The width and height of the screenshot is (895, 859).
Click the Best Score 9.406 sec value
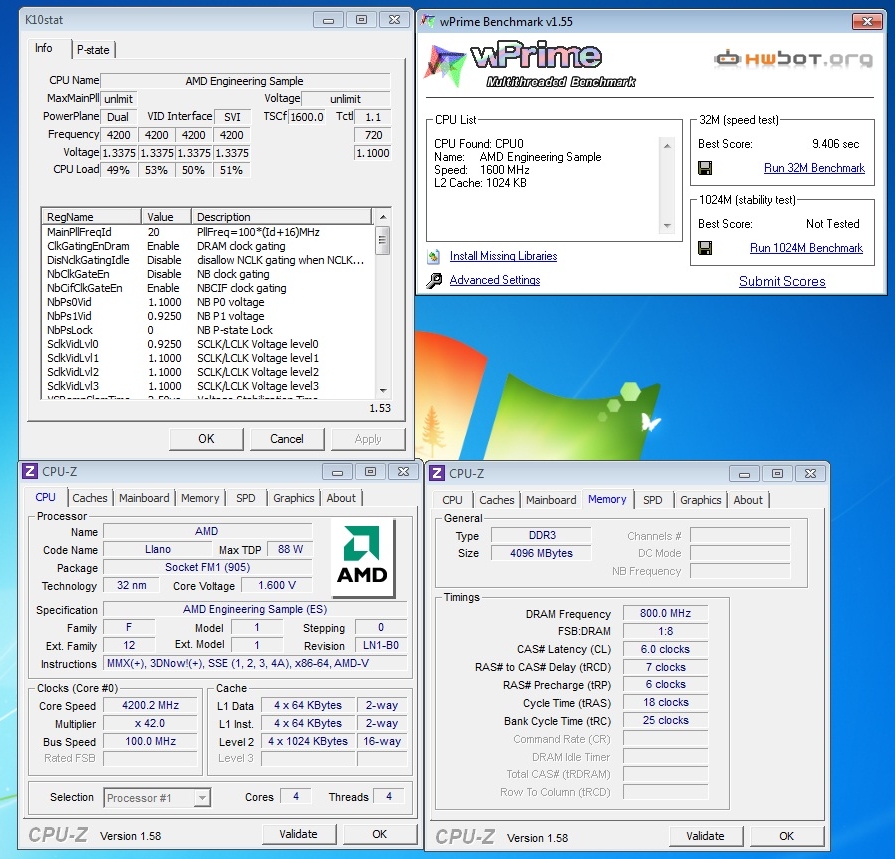835,144
